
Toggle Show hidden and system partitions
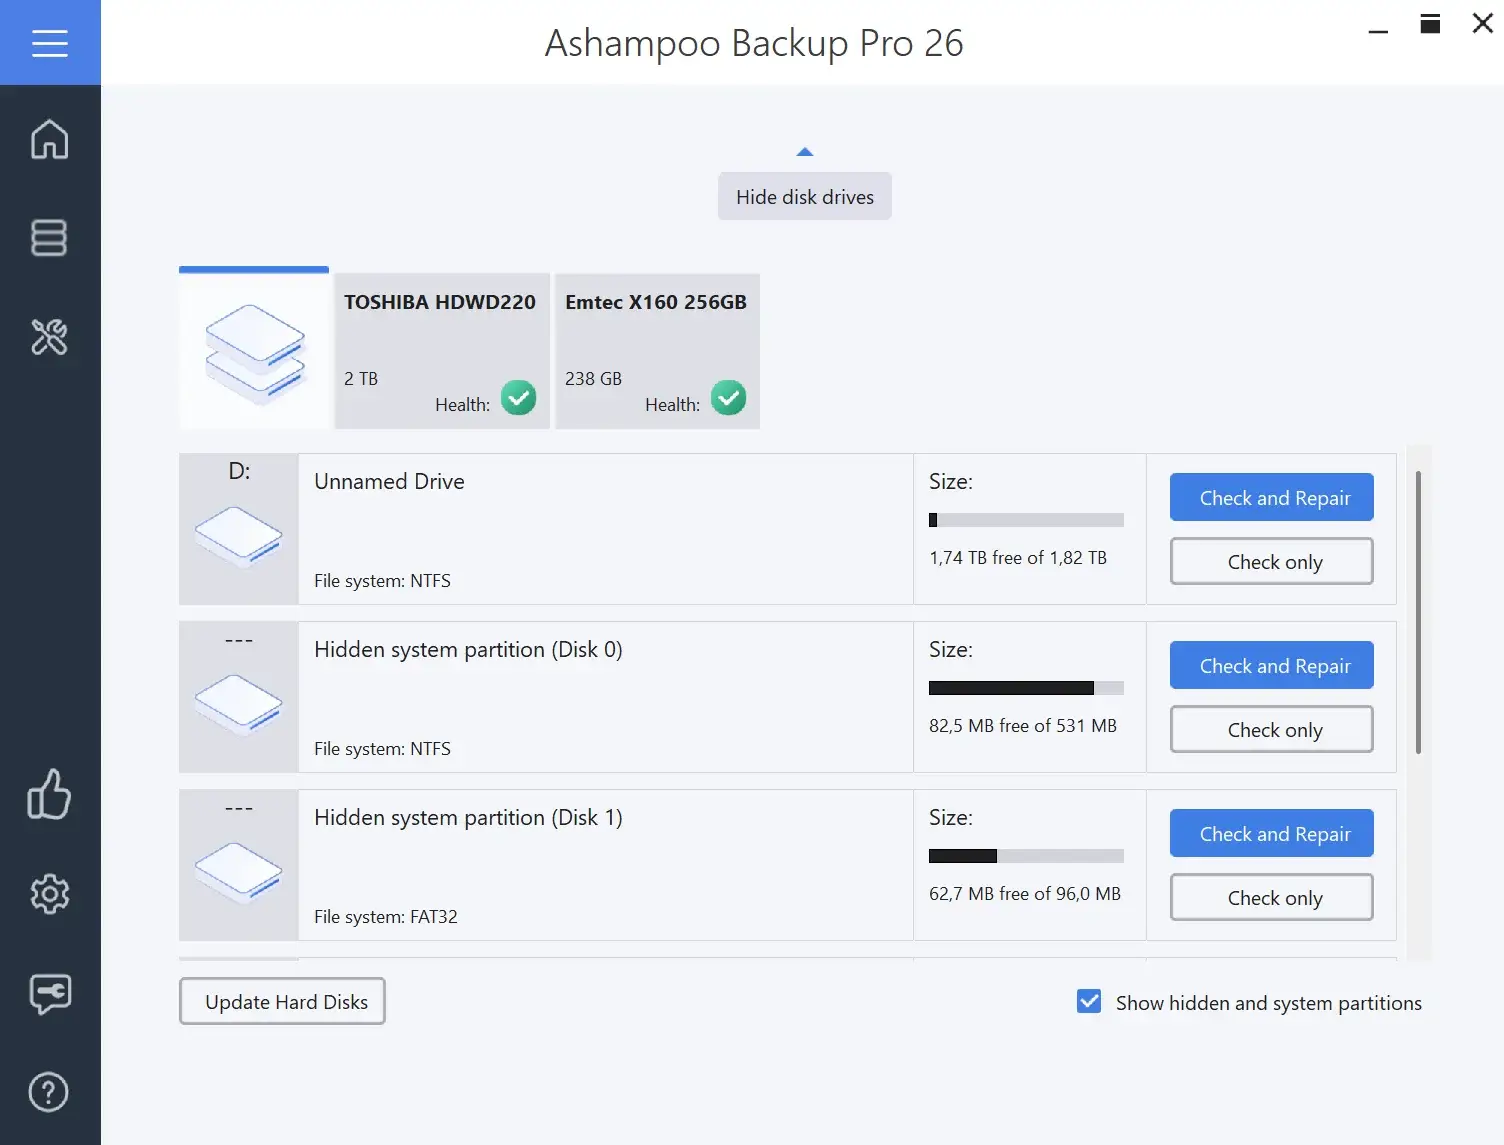pyautogui.click(x=1088, y=1001)
